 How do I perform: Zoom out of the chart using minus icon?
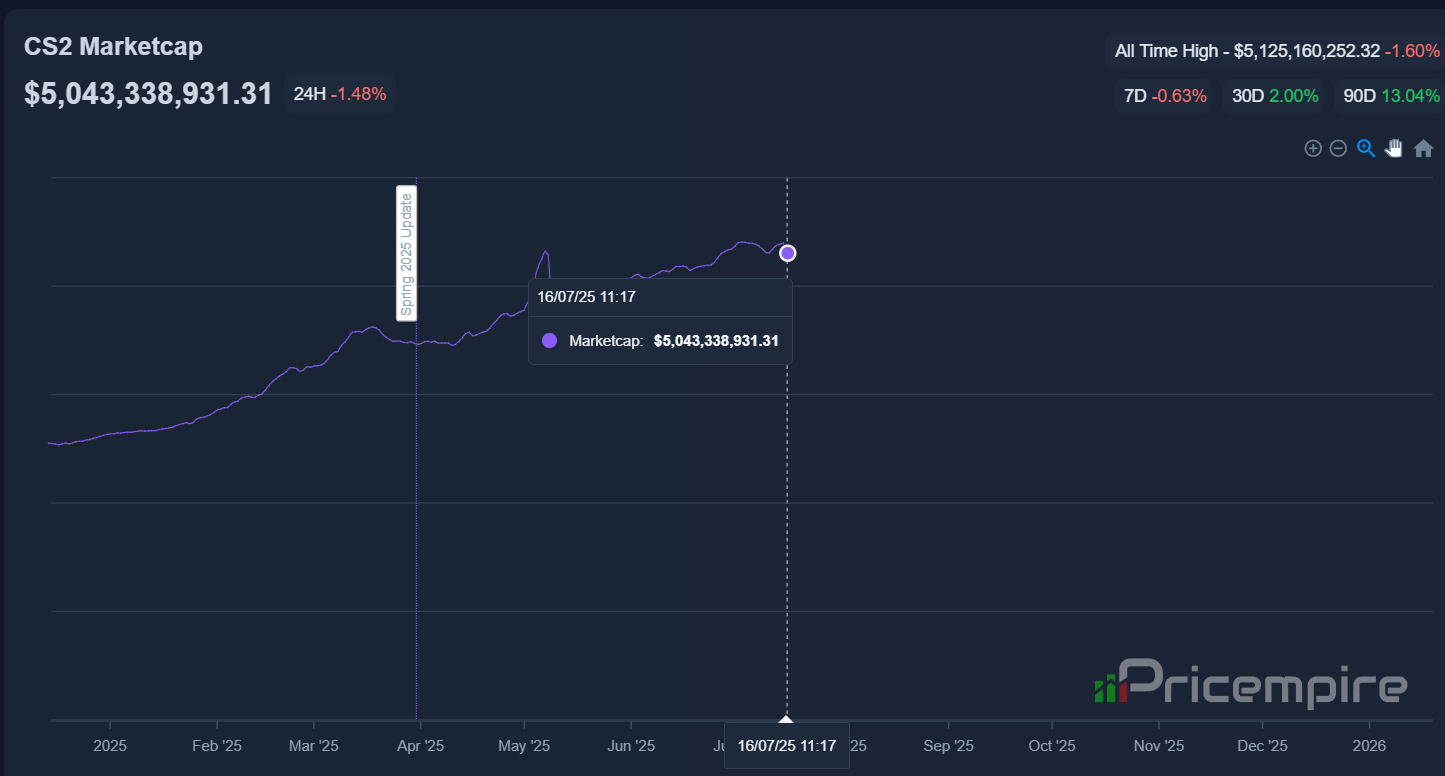(x=1338, y=147)
